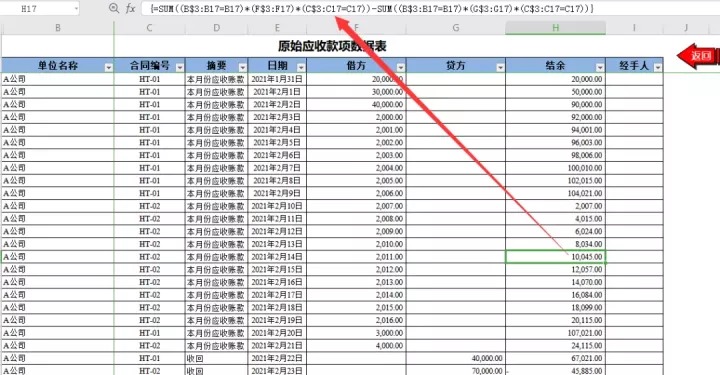Screen dimensions: 720x375
Task: Open the 经手人 filter dropdown
Action: pyautogui.click(x=658, y=67)
